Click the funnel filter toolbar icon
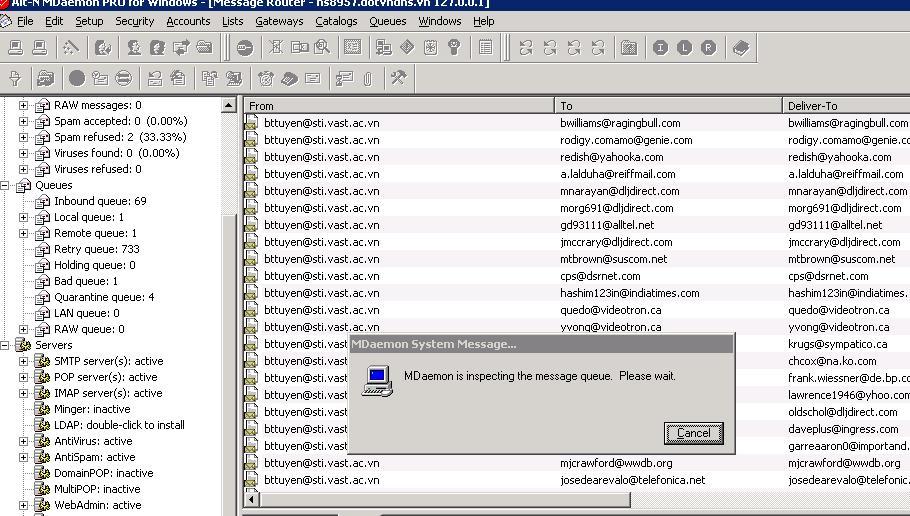 point(15,78)
